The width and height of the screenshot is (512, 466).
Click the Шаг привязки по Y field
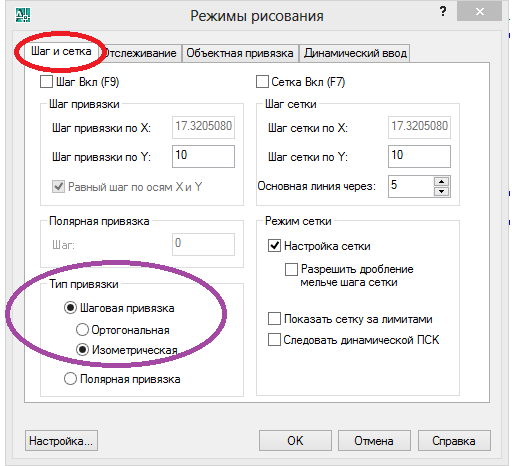point(203,156)
